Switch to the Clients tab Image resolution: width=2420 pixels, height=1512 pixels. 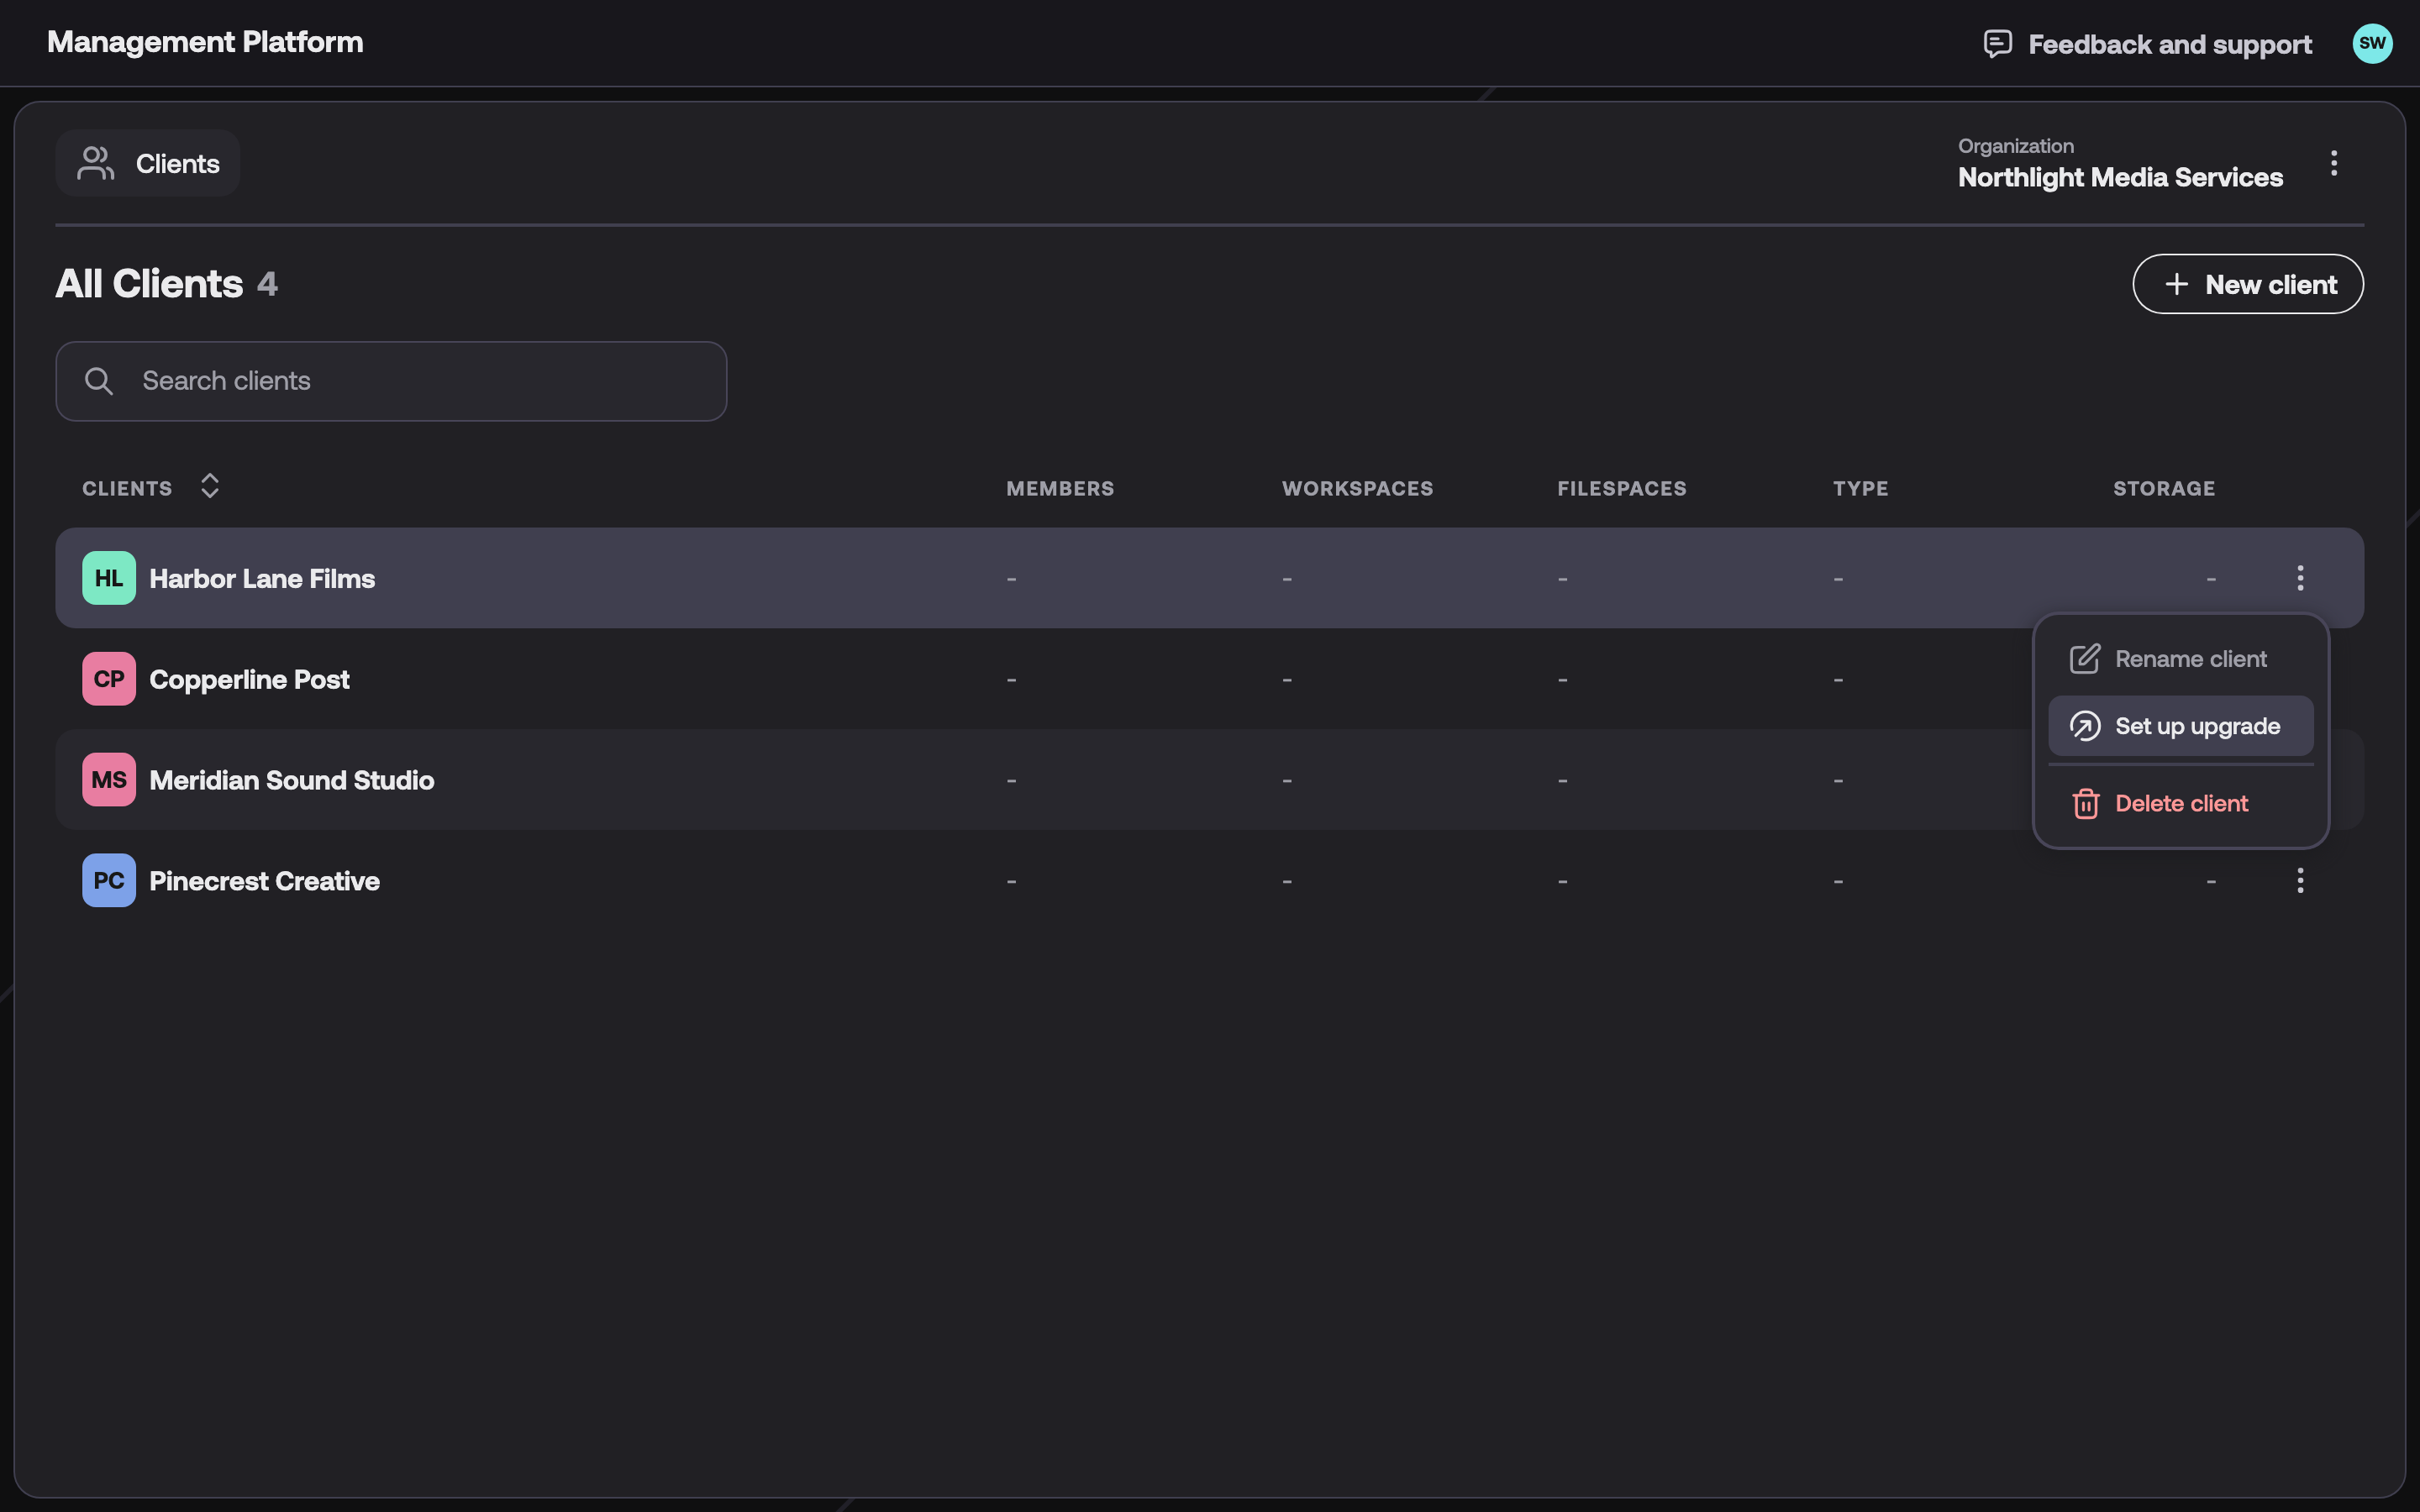point(148,163)
